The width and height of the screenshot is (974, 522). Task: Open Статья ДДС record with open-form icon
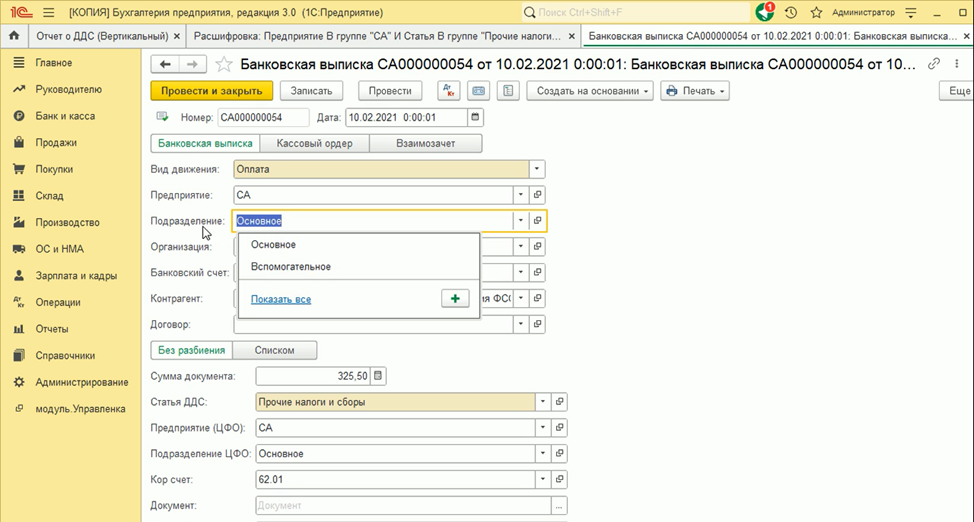coord(560,401)
